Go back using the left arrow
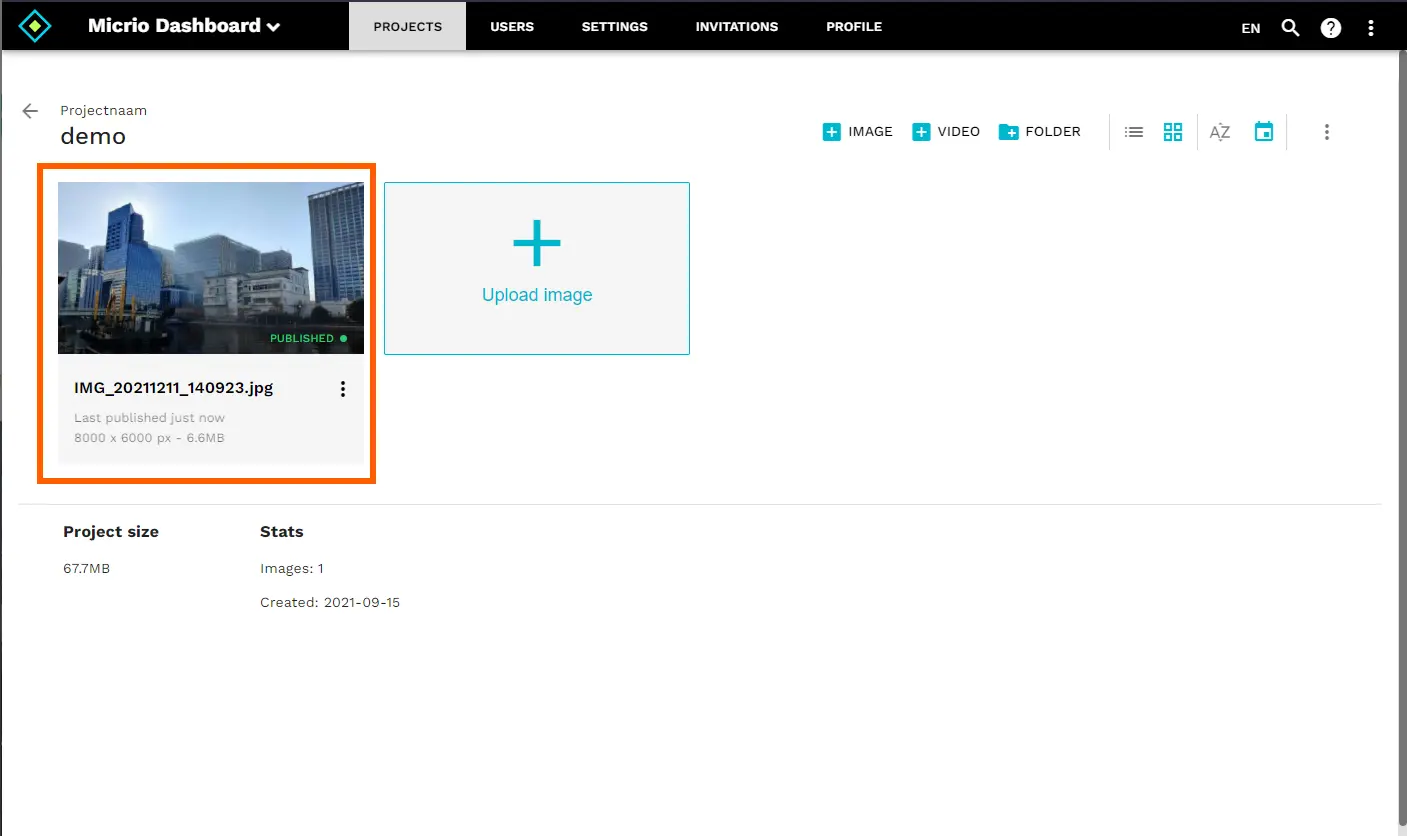Image resolution: width=1407 pixels, height=836 pixels. pos(30,111)
